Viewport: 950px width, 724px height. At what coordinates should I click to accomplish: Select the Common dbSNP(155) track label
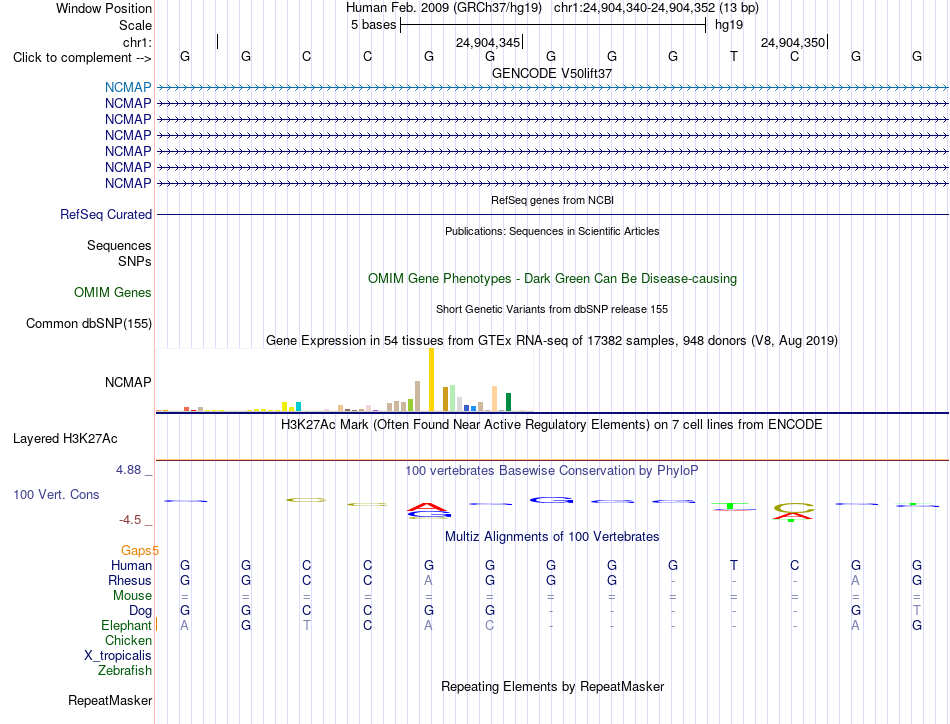click(x=89, y=324)
